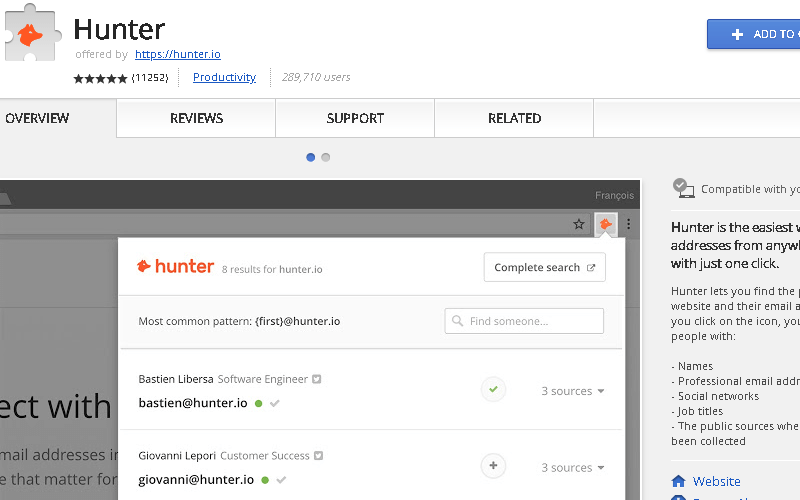
Task: Click the Find someone search field
Action: (524, 321)
